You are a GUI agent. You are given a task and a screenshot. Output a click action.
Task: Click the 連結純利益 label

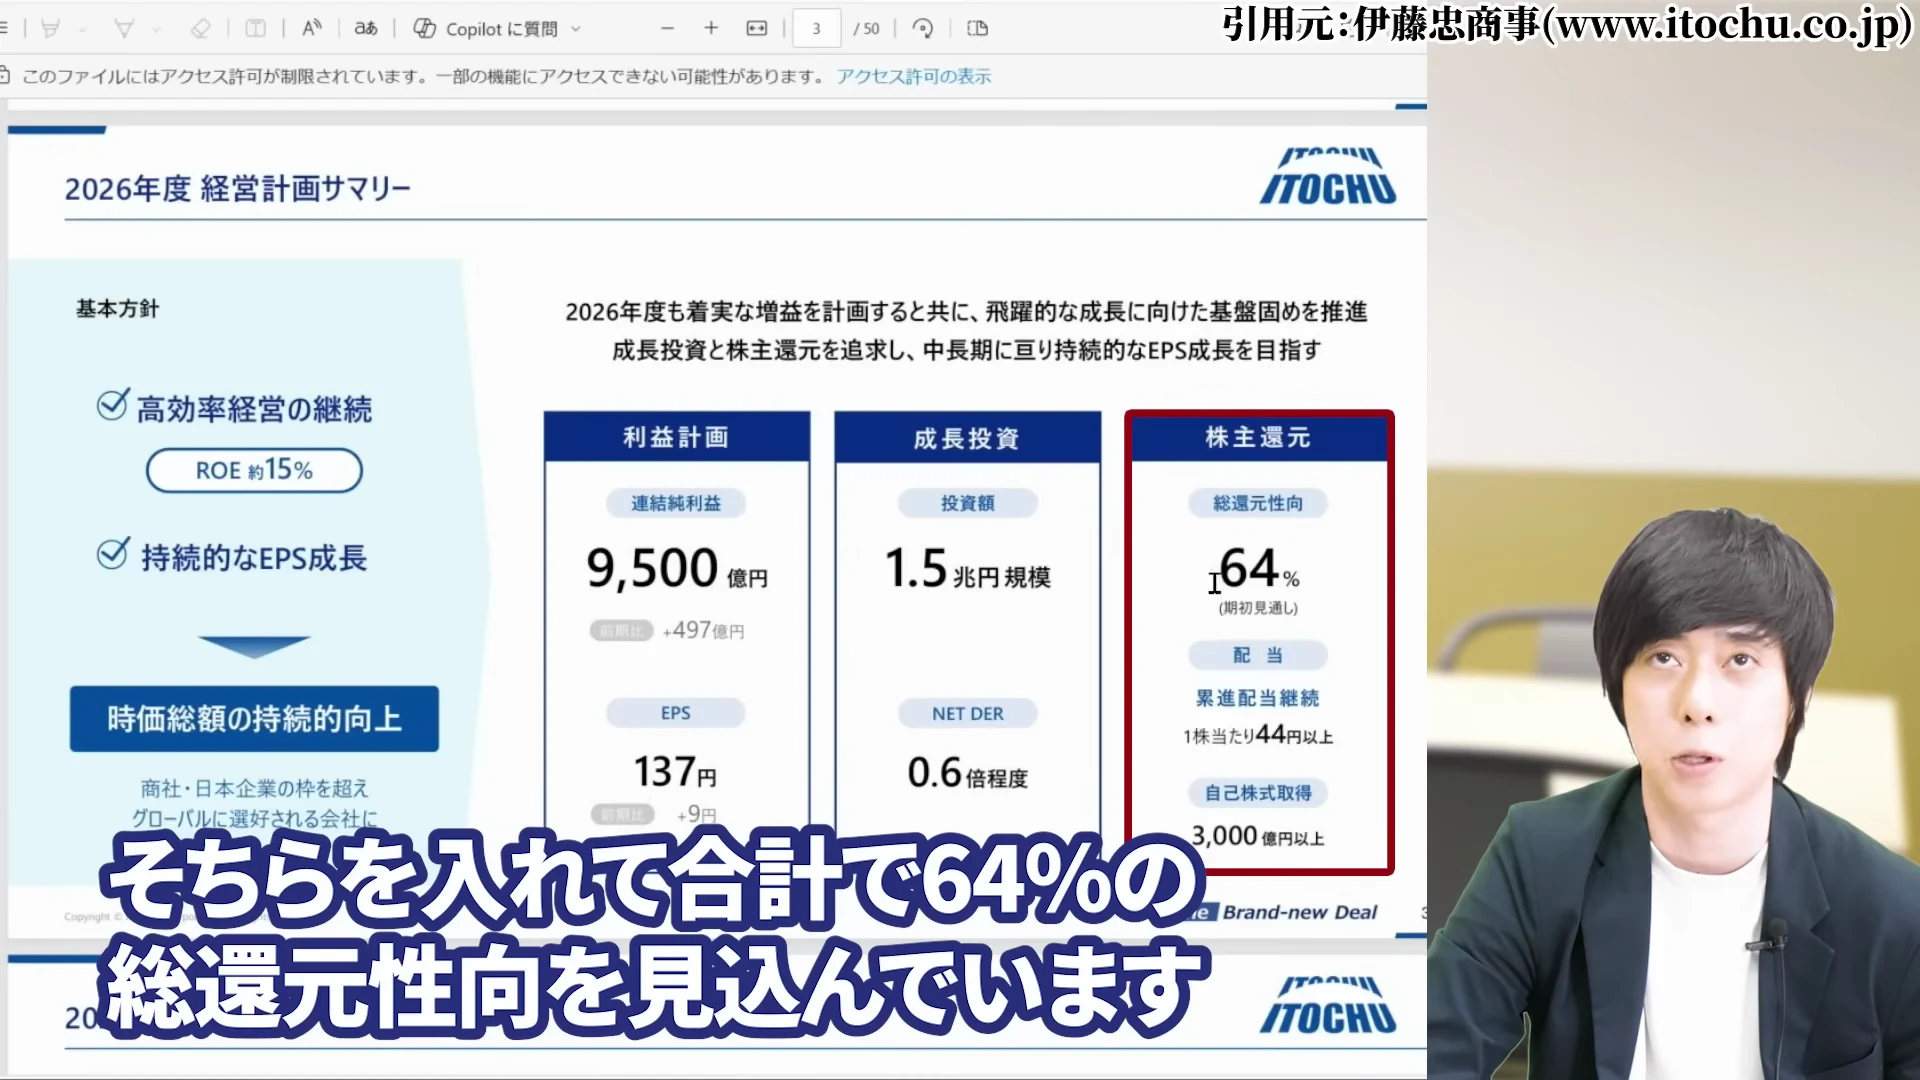coord(676,503)
